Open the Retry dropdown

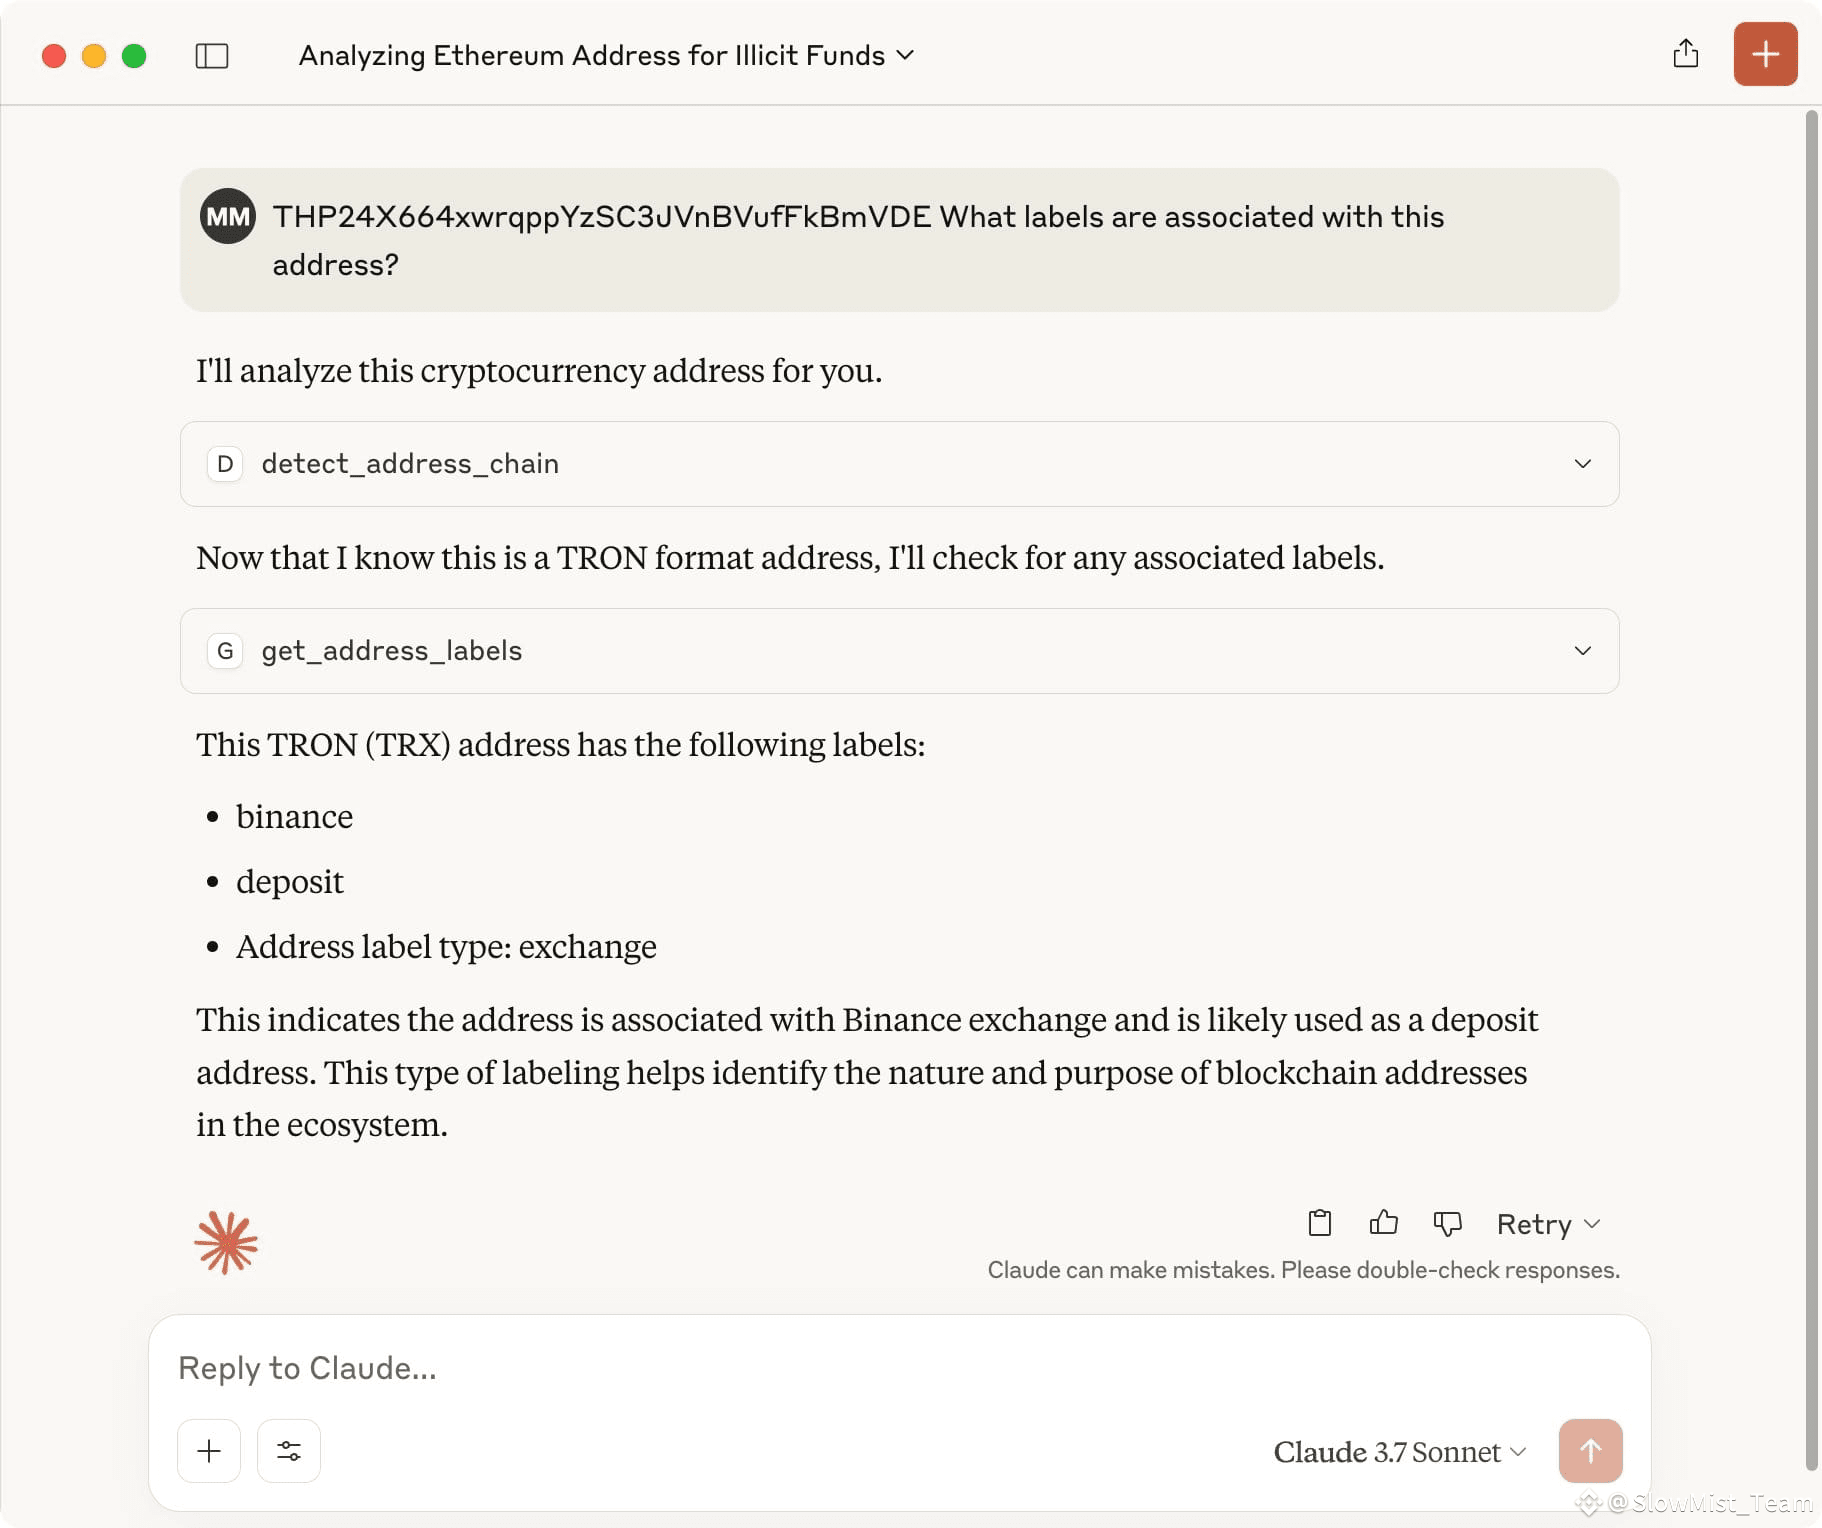point(1548,1224)
